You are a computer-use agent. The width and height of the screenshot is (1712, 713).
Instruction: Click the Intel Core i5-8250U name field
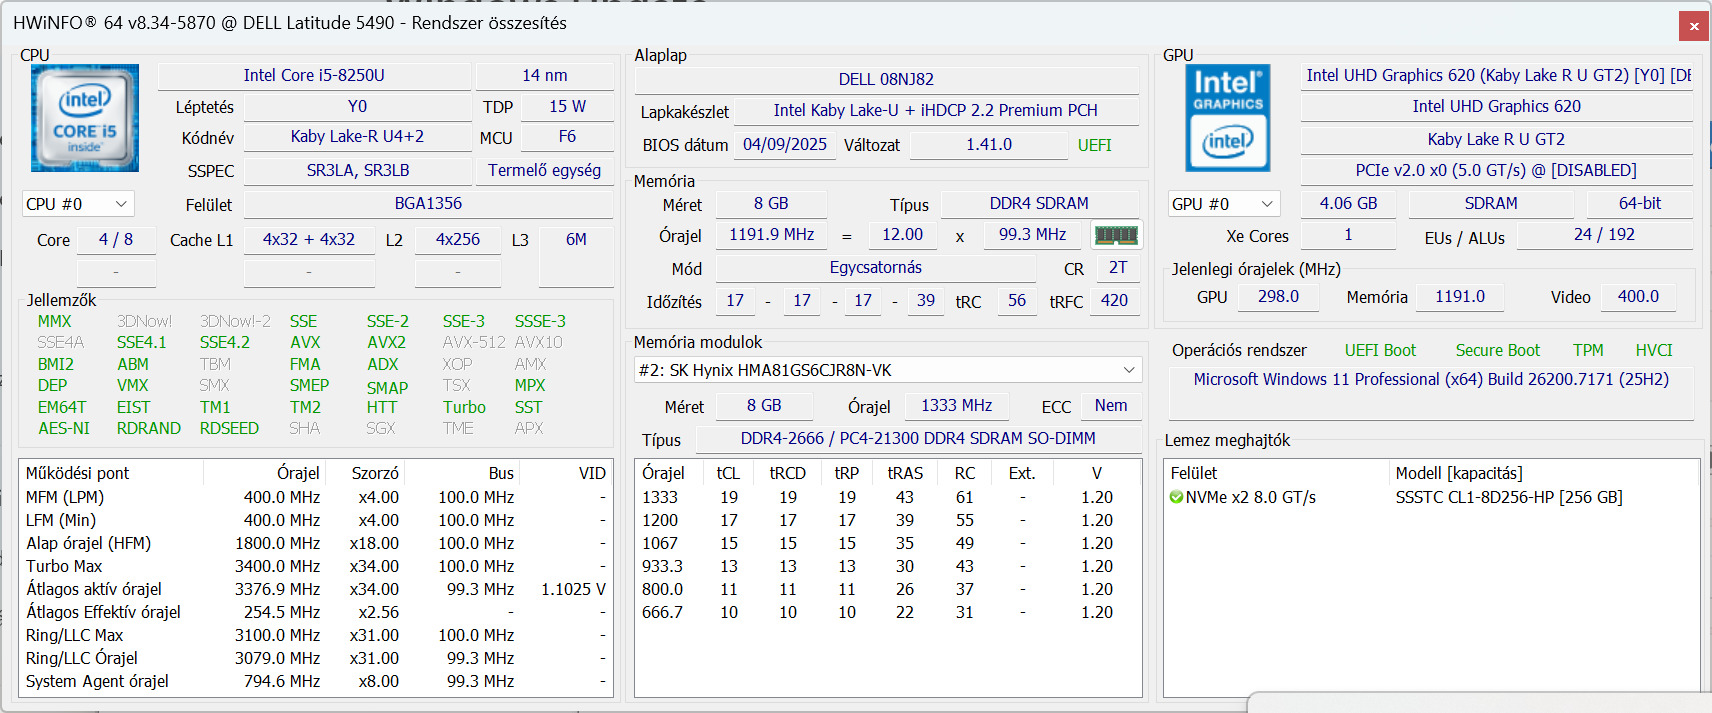pyautogui.click(x=314, y=76)
